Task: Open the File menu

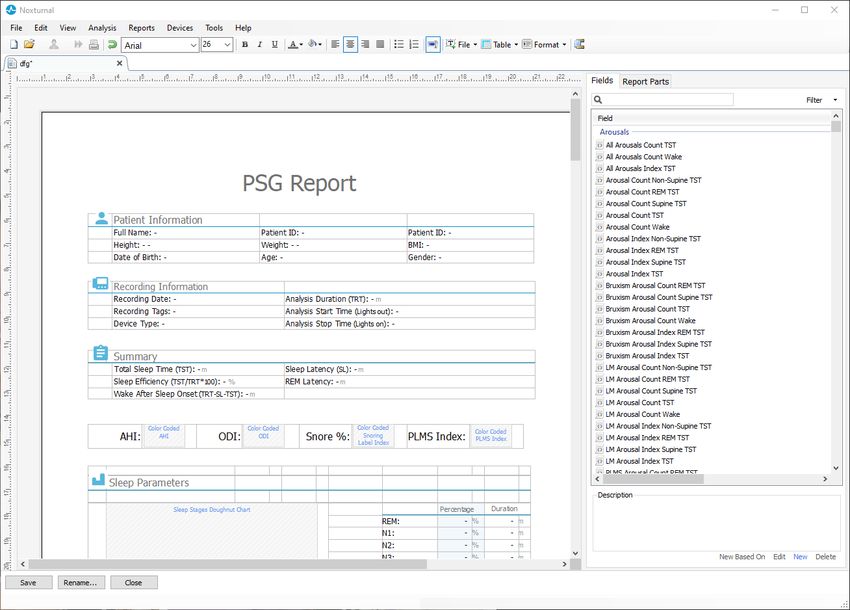Action: coord(16,28)
